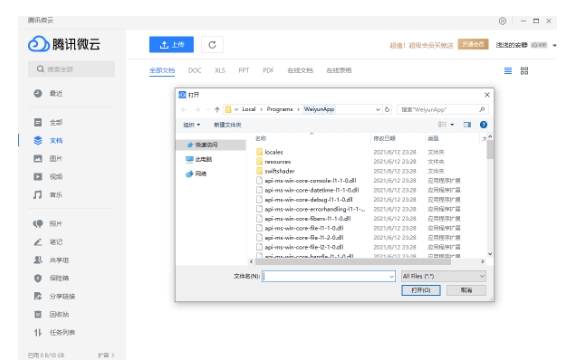Open the dialog view options dropdown
Image resolution: width=588 pixels, height=360 pixels.
pyautogui.click(x=452, y=125)
